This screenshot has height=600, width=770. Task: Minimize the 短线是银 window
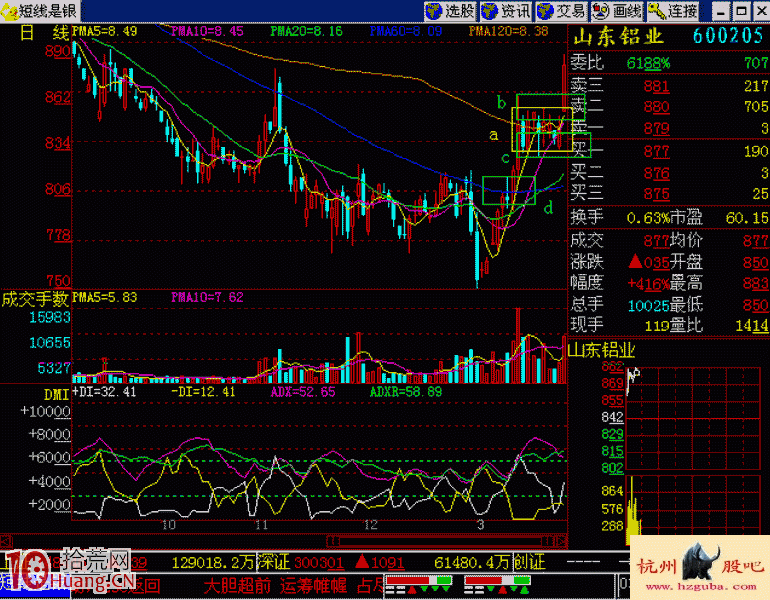(720, 11)
